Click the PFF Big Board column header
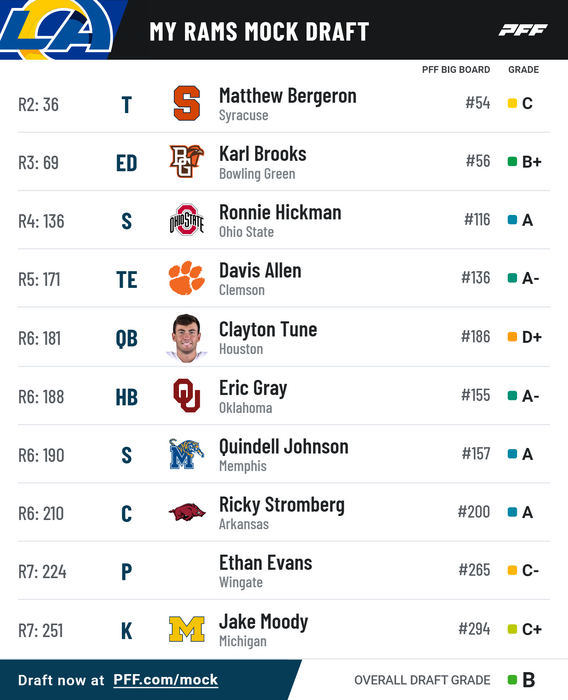Screen dimensions: 568x700 456,70
